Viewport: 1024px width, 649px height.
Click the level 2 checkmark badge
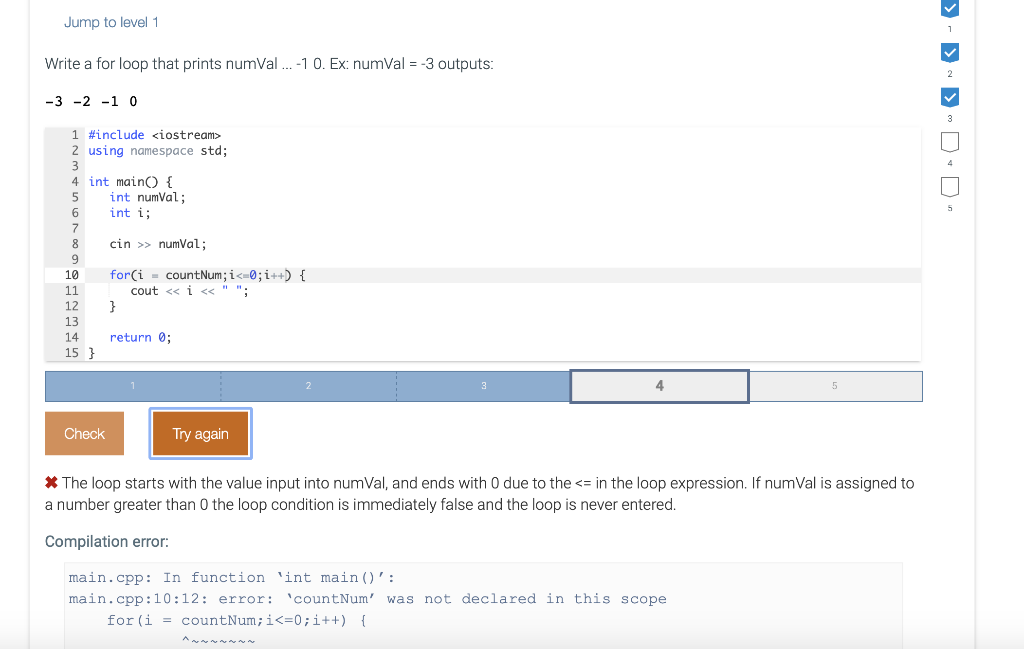pyautogui.click(x=950, y=52)
